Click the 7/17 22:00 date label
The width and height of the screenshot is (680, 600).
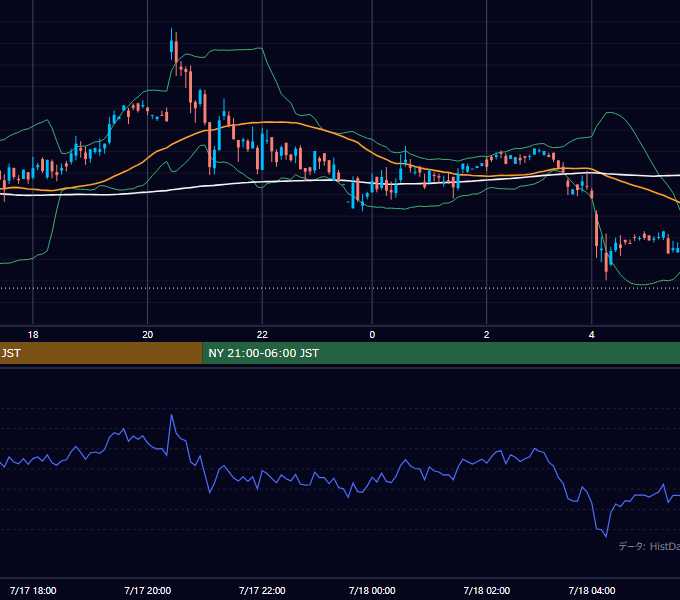(262, 590)
